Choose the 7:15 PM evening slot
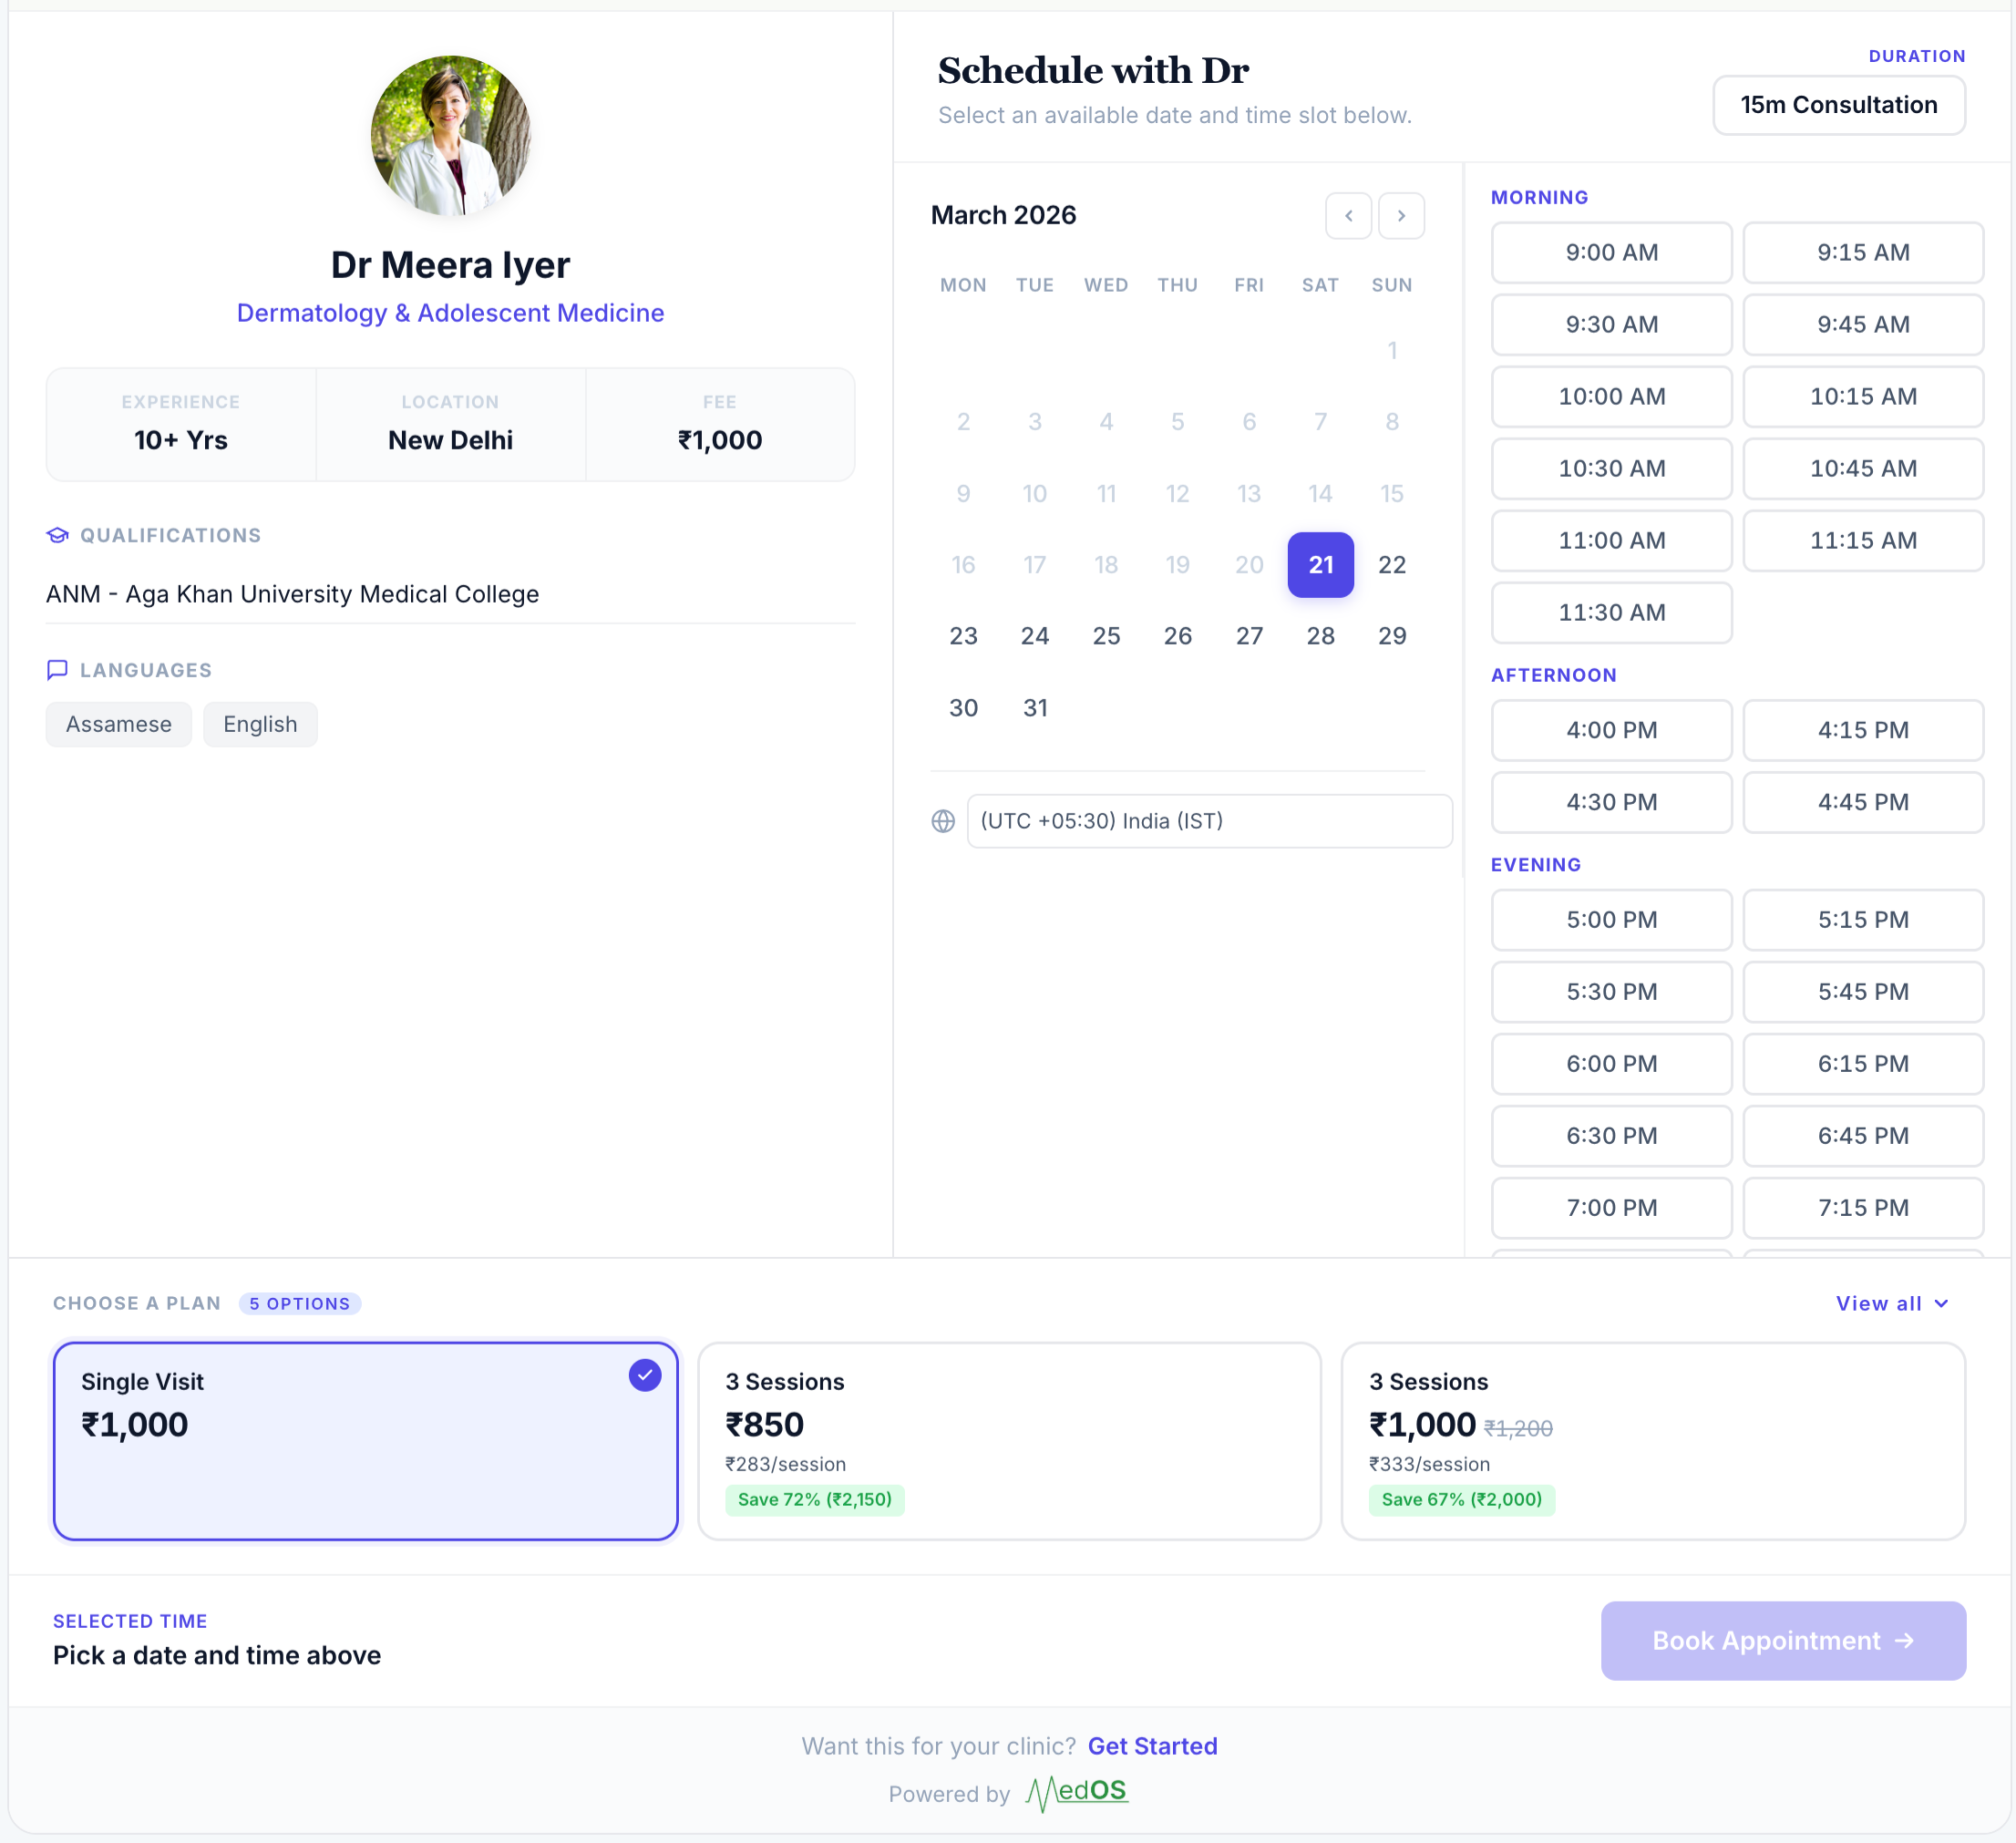The image size is (2016, 1843). 1863,1207
